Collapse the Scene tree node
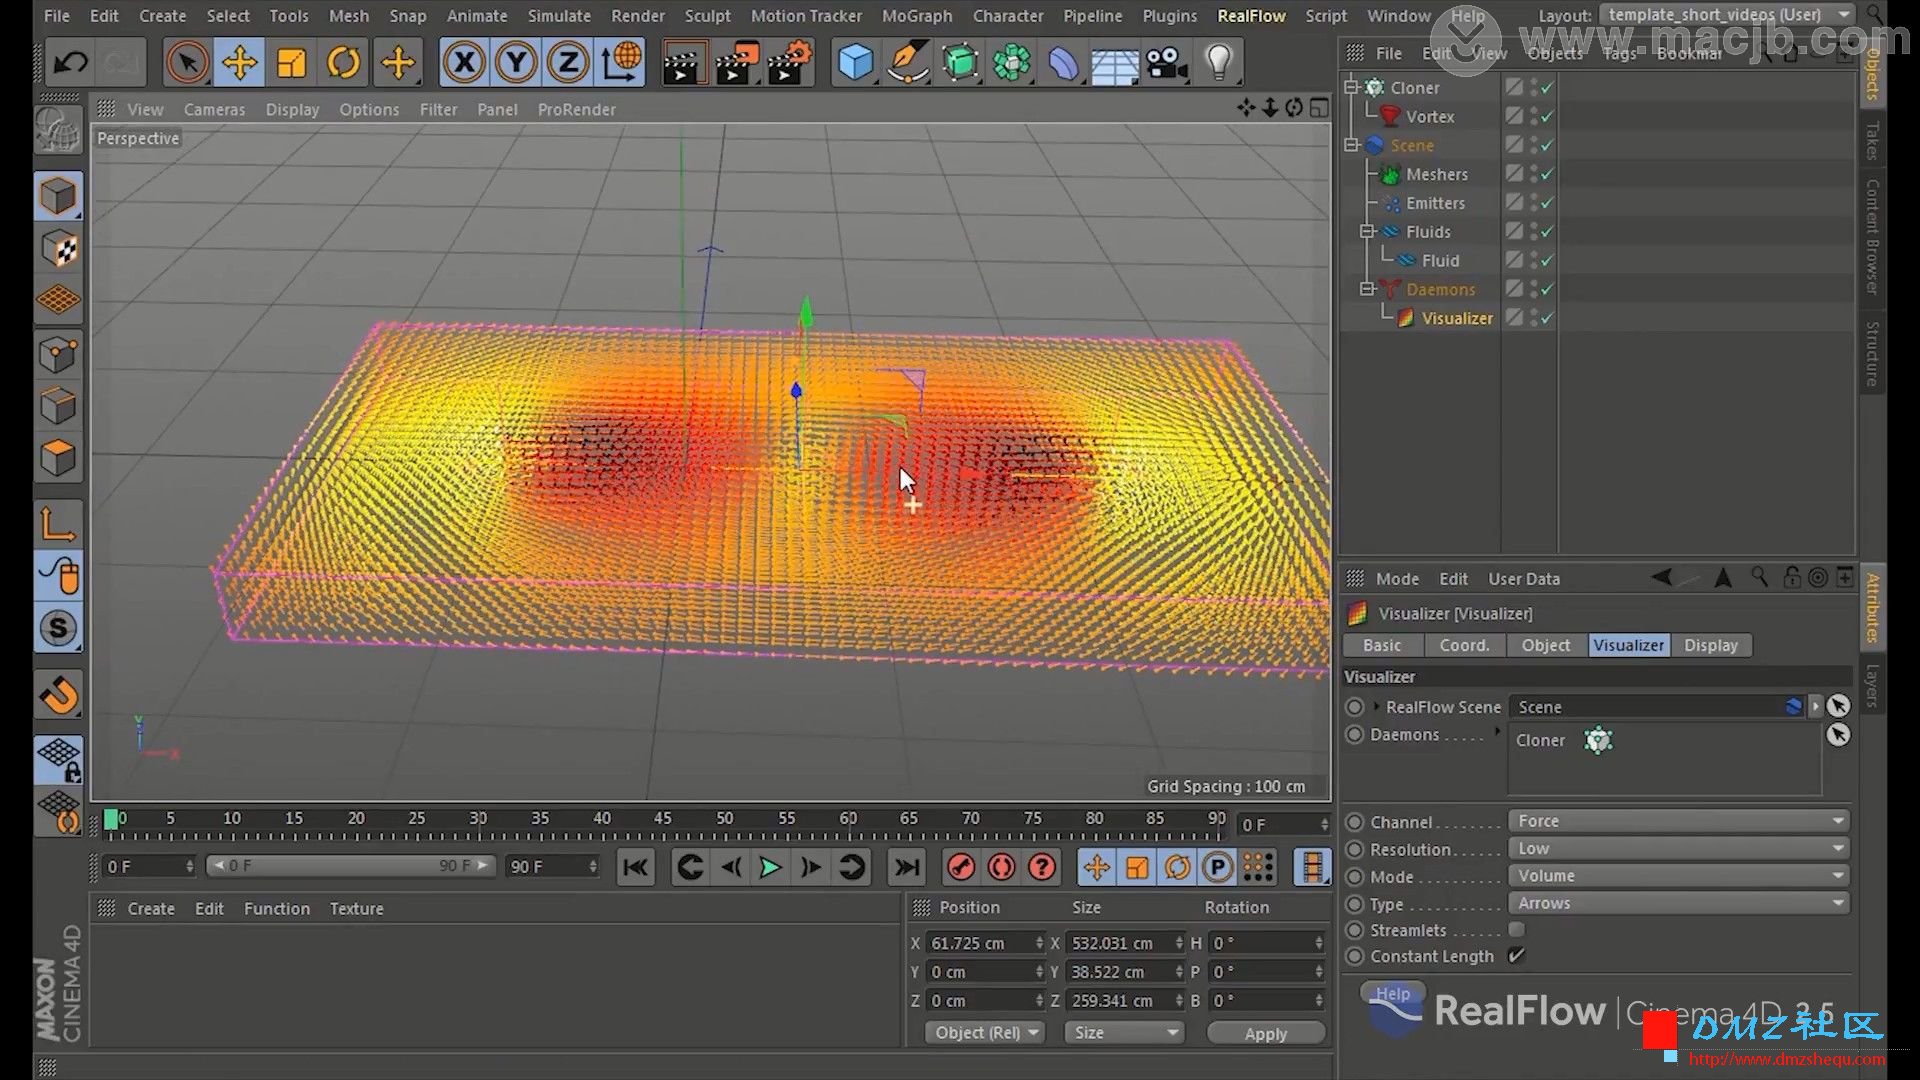 [1351, 145]
